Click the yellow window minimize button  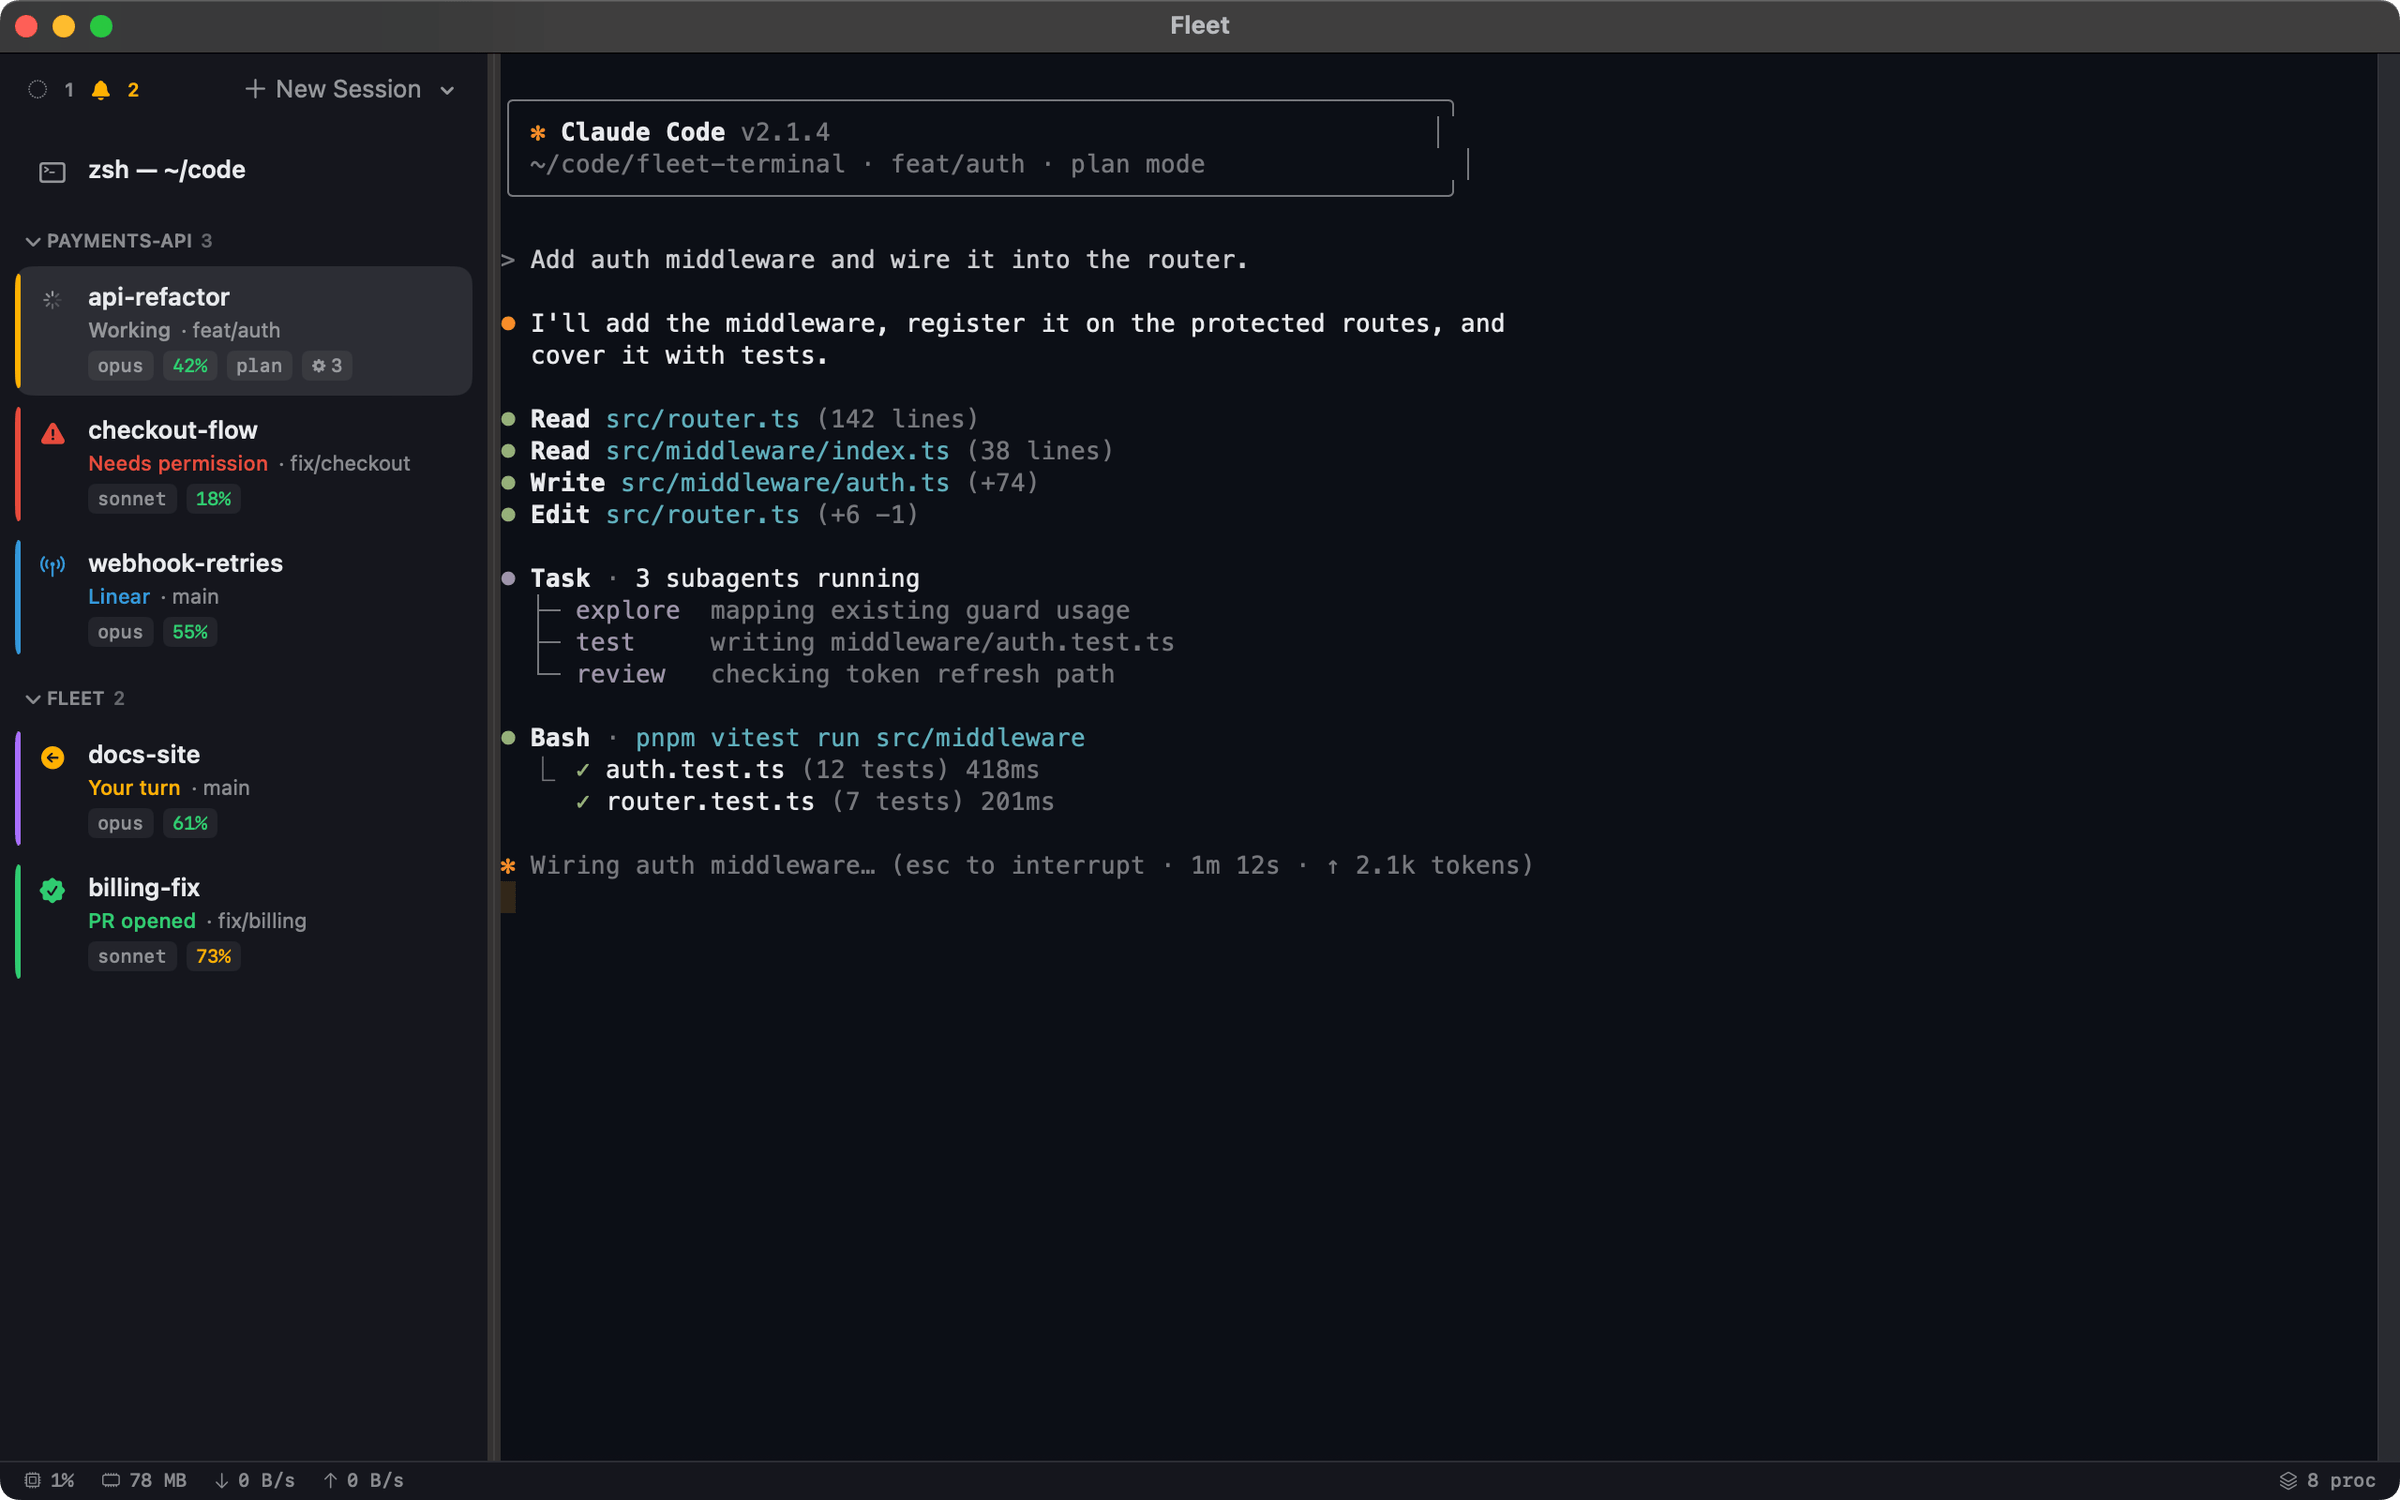coord(64,26)
